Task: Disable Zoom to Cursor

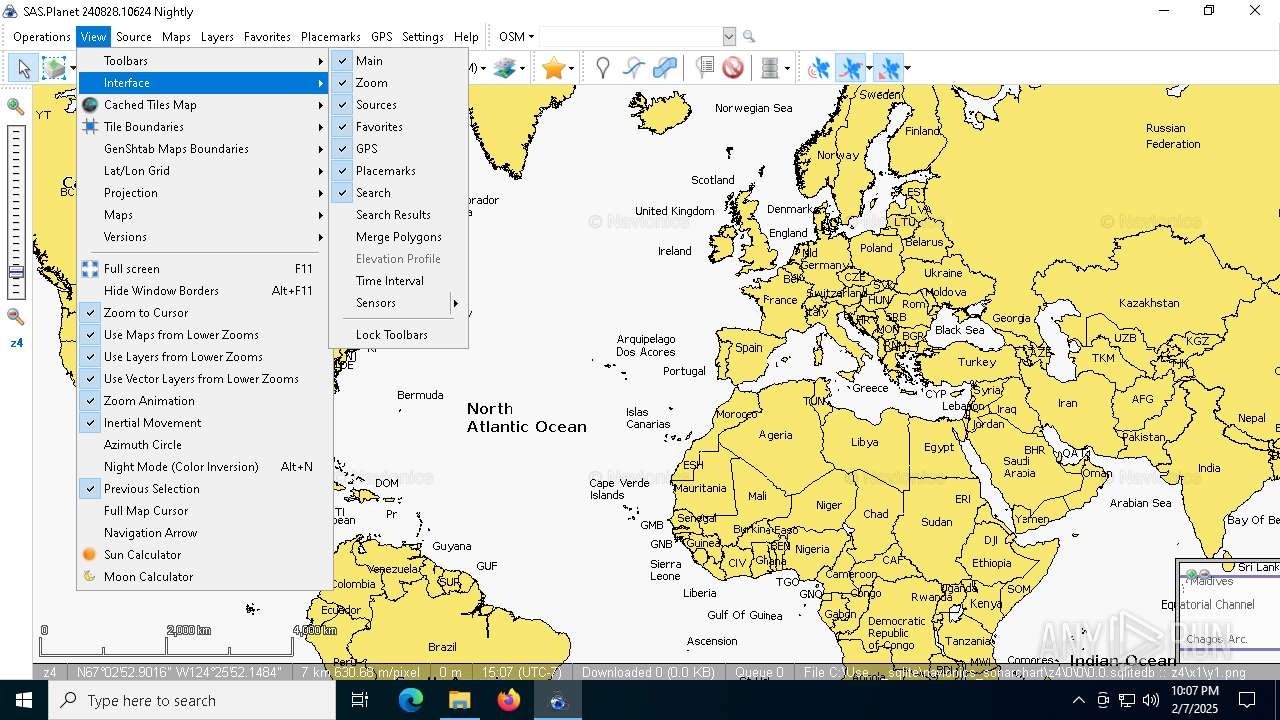Action: 204,313
